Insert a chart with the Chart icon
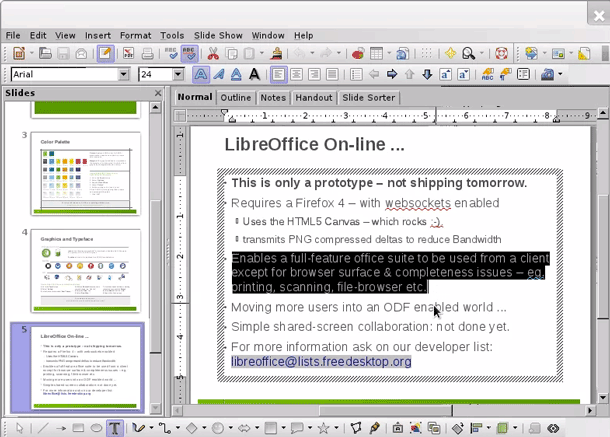610x437 pixels. [358, 53]
